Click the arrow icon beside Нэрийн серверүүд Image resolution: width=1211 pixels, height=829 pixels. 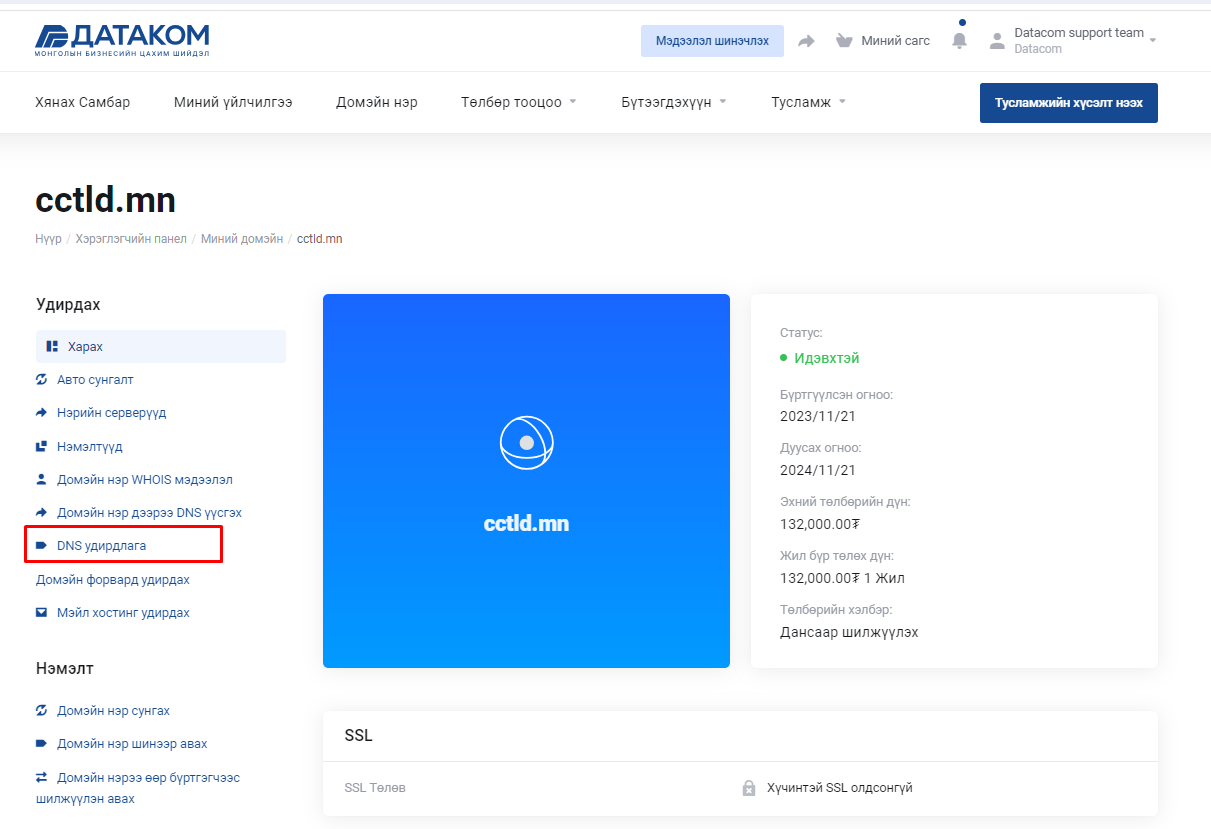point(41,413)
